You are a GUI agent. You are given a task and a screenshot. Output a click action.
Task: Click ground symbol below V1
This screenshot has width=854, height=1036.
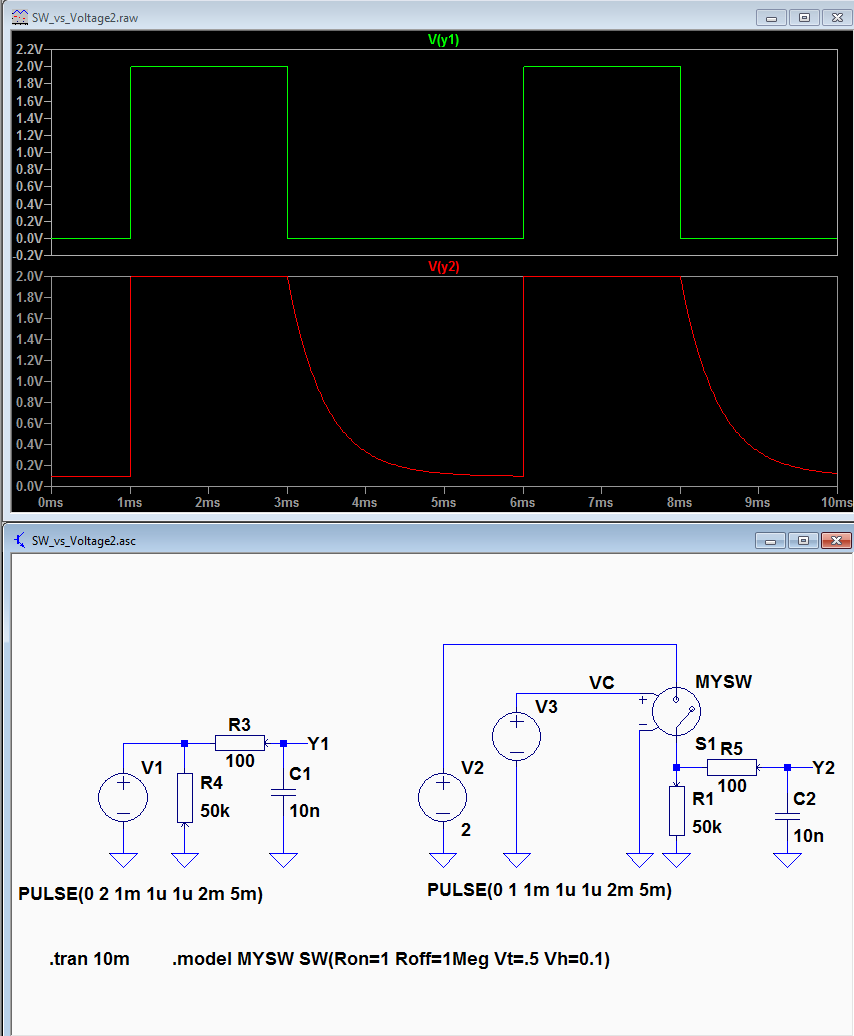click(x=124, y=860)
